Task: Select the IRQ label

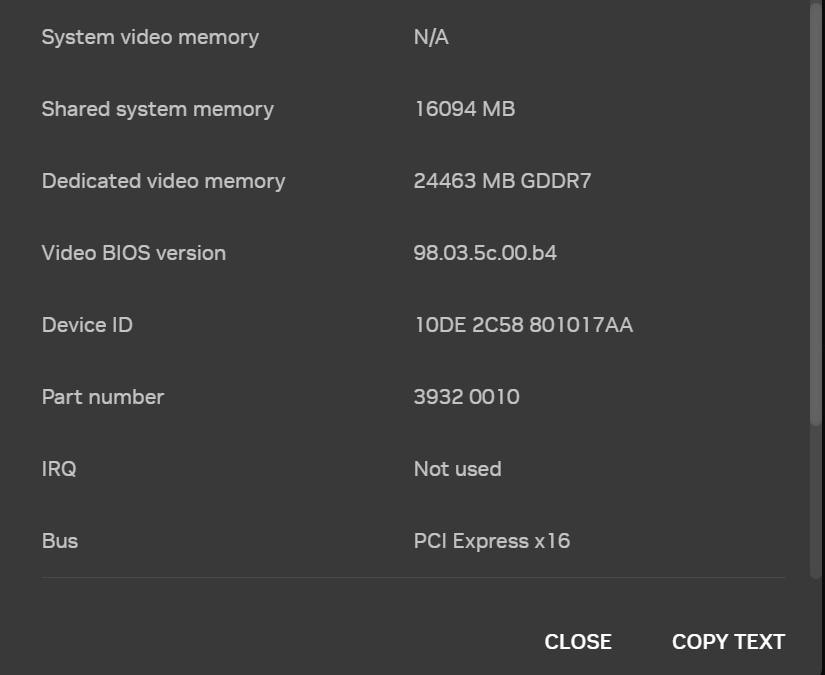Action: [59, 469]
